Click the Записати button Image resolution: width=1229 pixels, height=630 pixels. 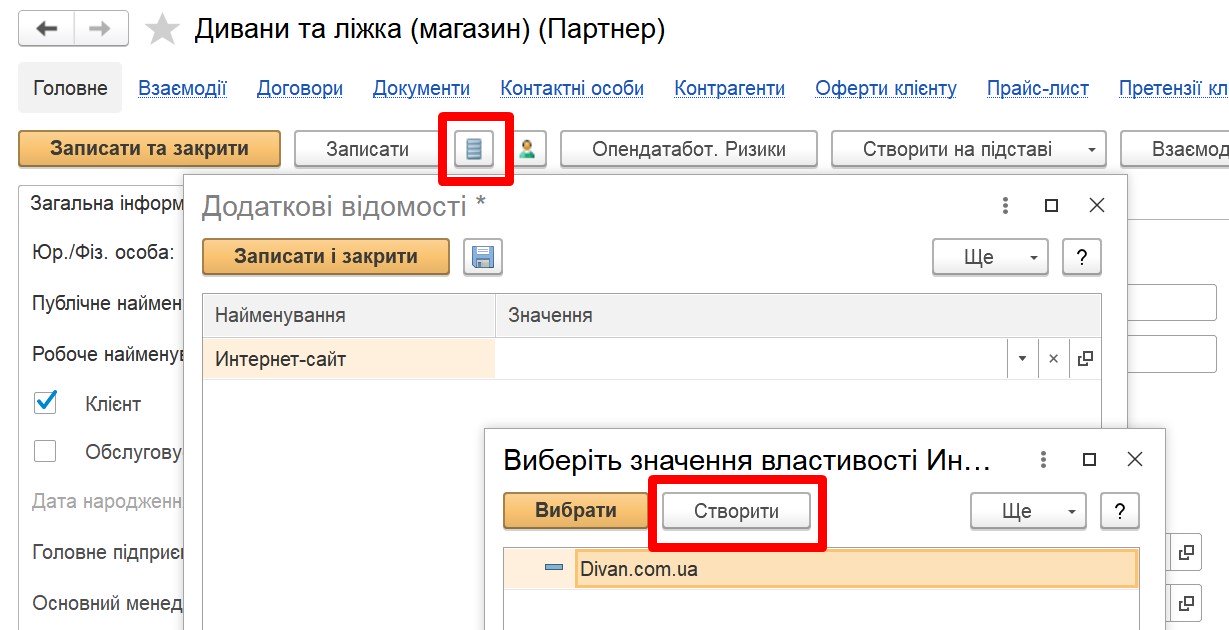pos(368,149)
